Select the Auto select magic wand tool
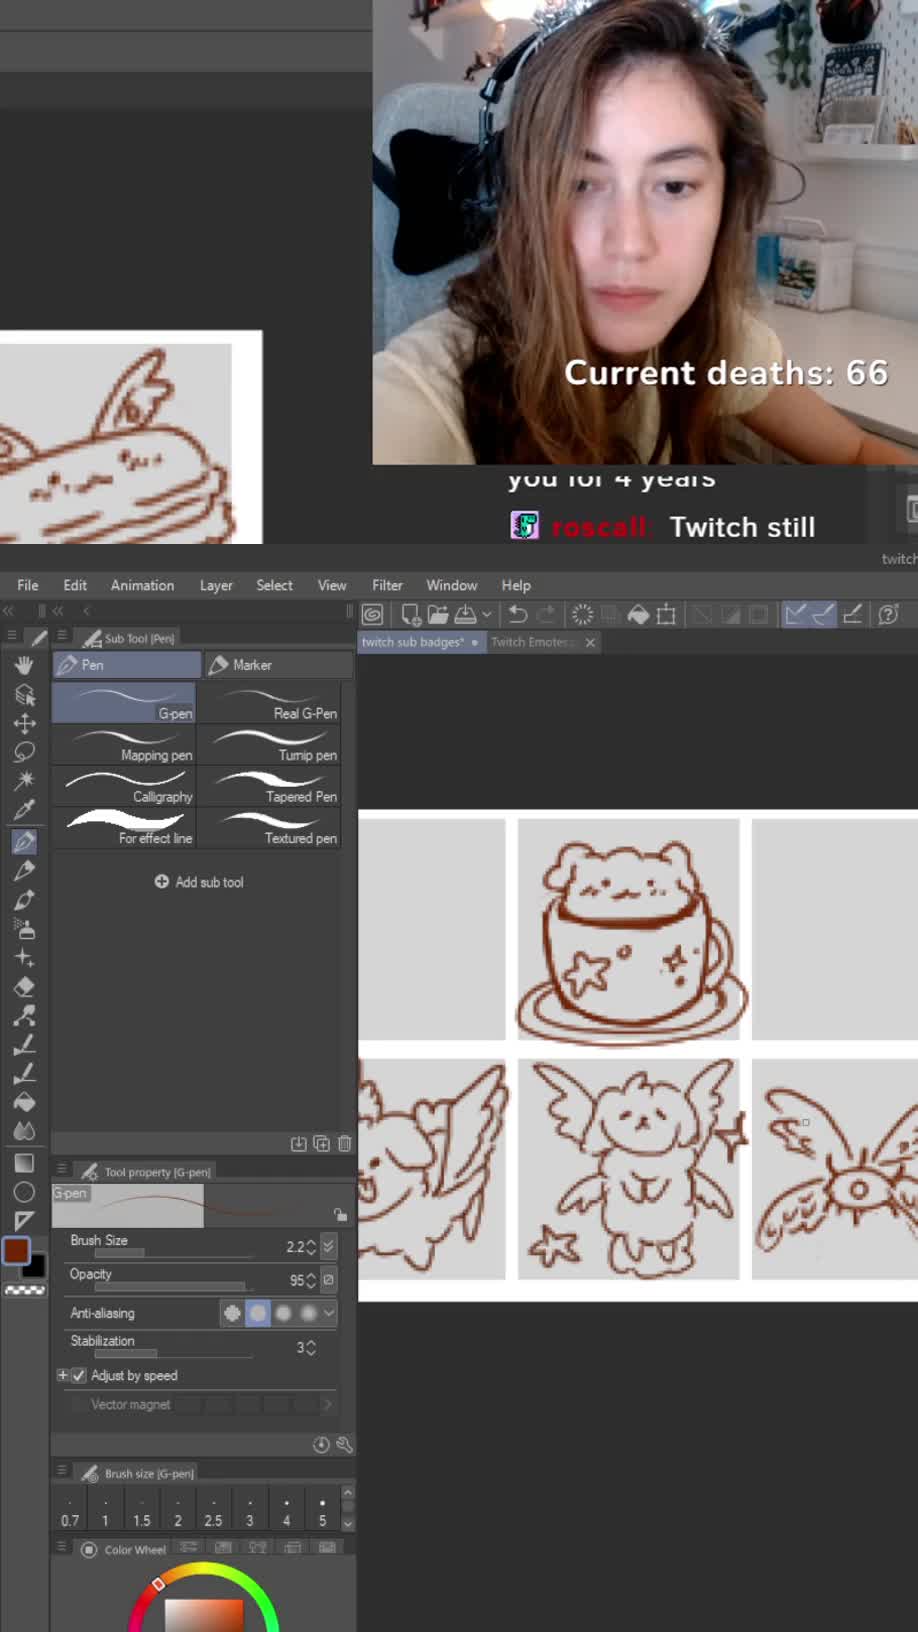This screenshot has width=918, height=1632. click(x=25, y=781)
